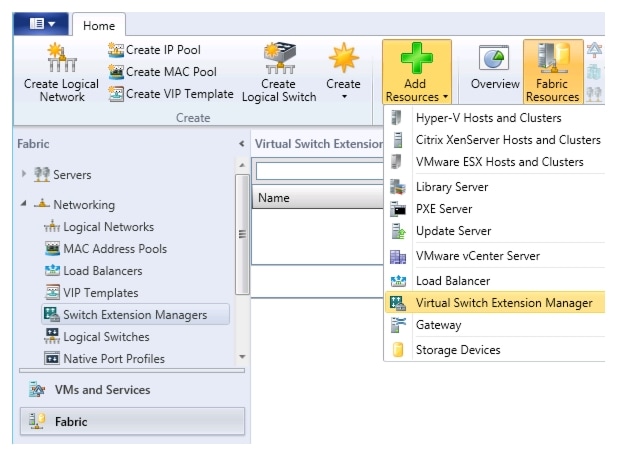
Task: Choose Virtual Switch Extension Manager menu entry
Action: click(503, 303)
